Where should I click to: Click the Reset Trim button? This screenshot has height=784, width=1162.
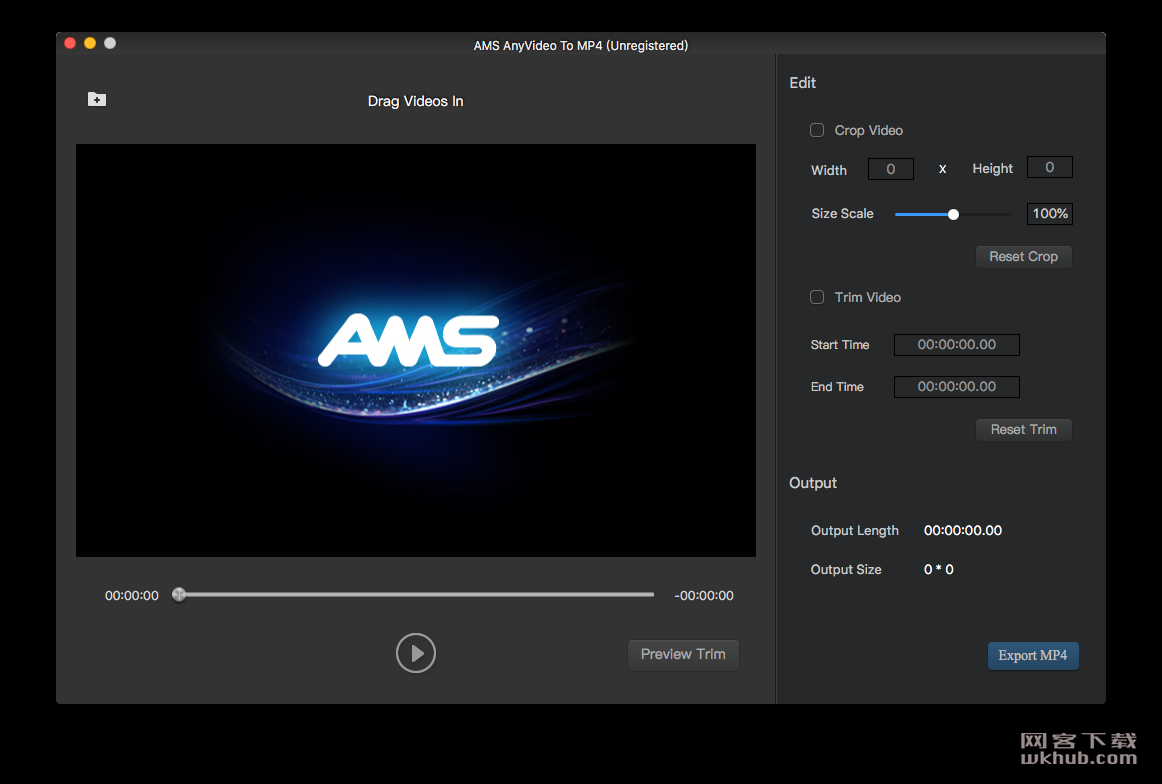tap(1023, 430)
